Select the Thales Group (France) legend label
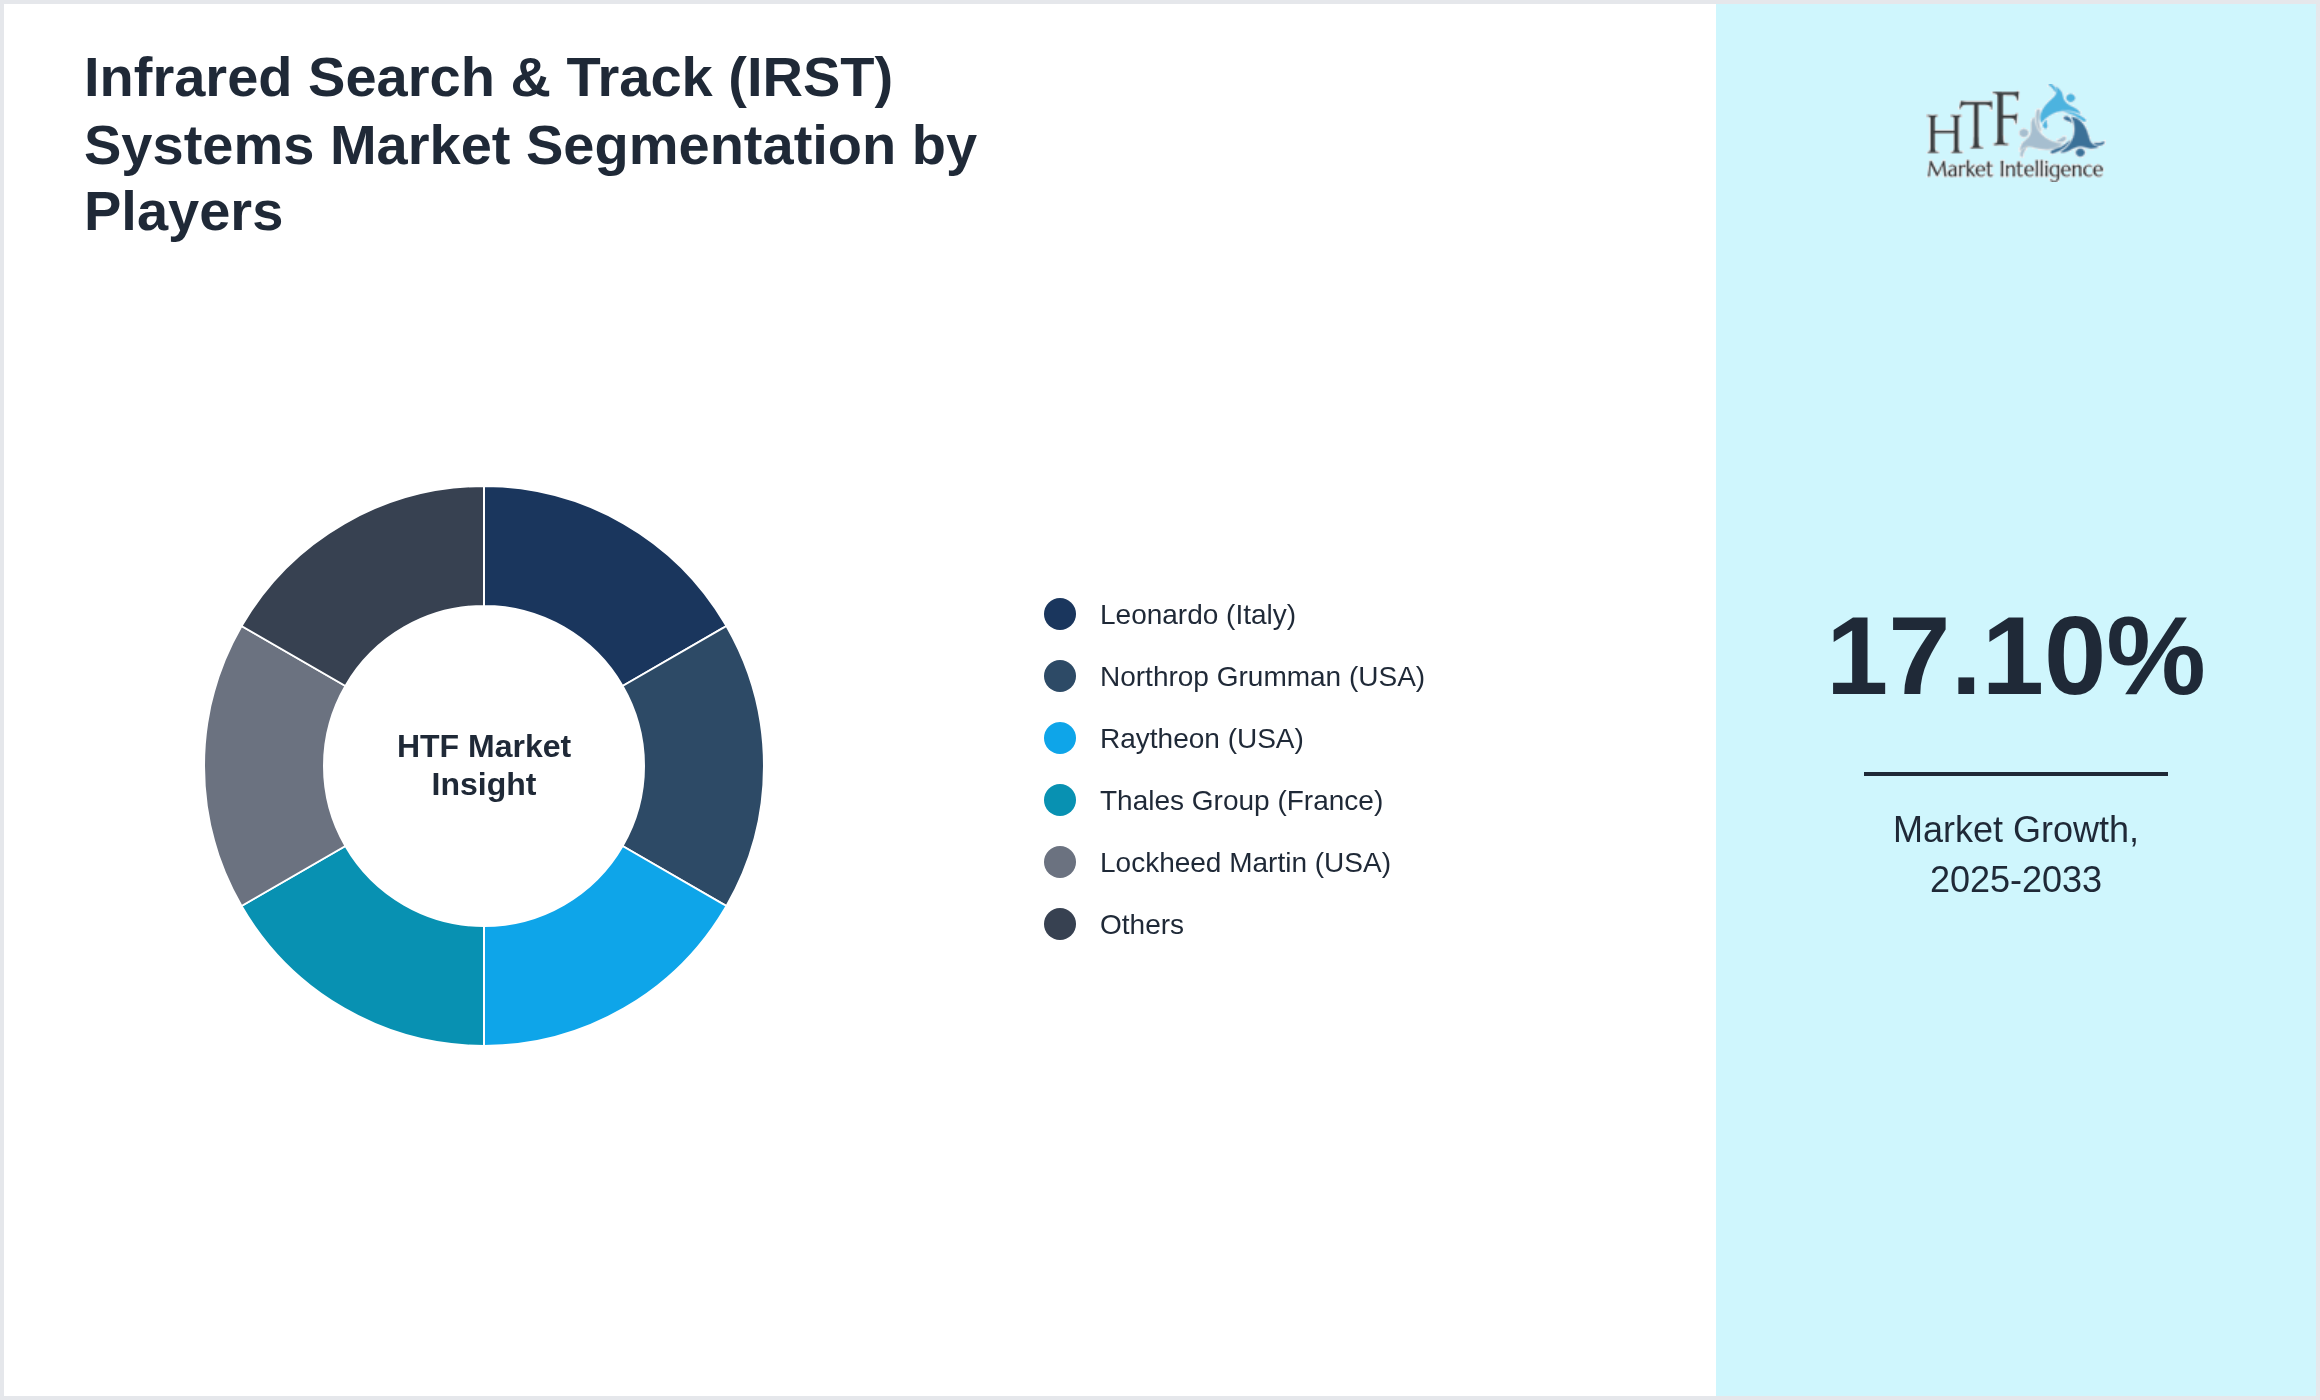Screen dimensions: 2320x1400 click(x=1241, y=800)
